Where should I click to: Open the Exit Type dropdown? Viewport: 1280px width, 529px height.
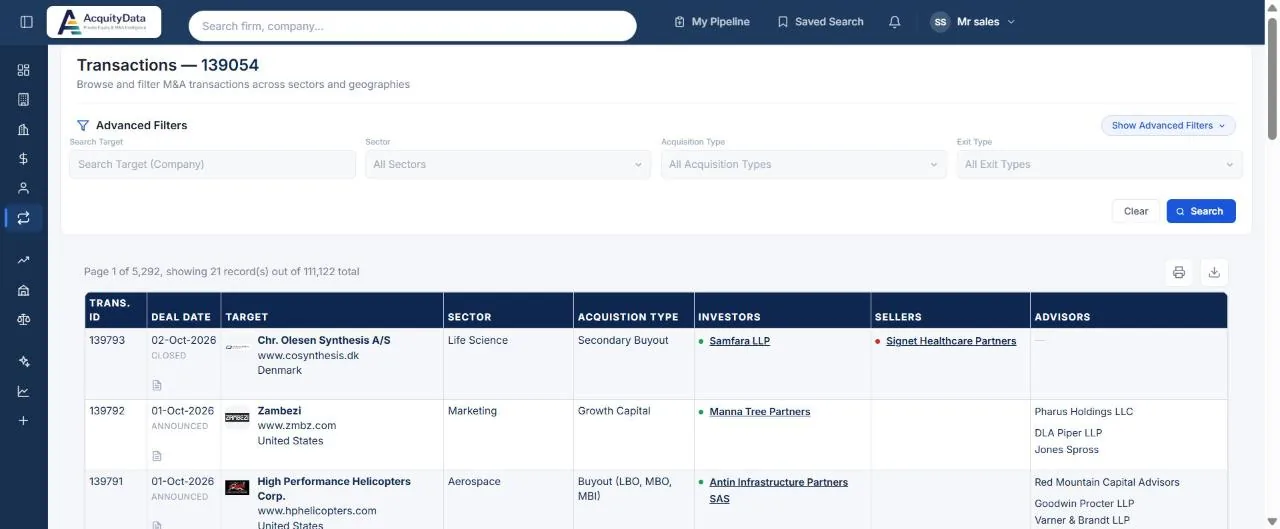1100,165
